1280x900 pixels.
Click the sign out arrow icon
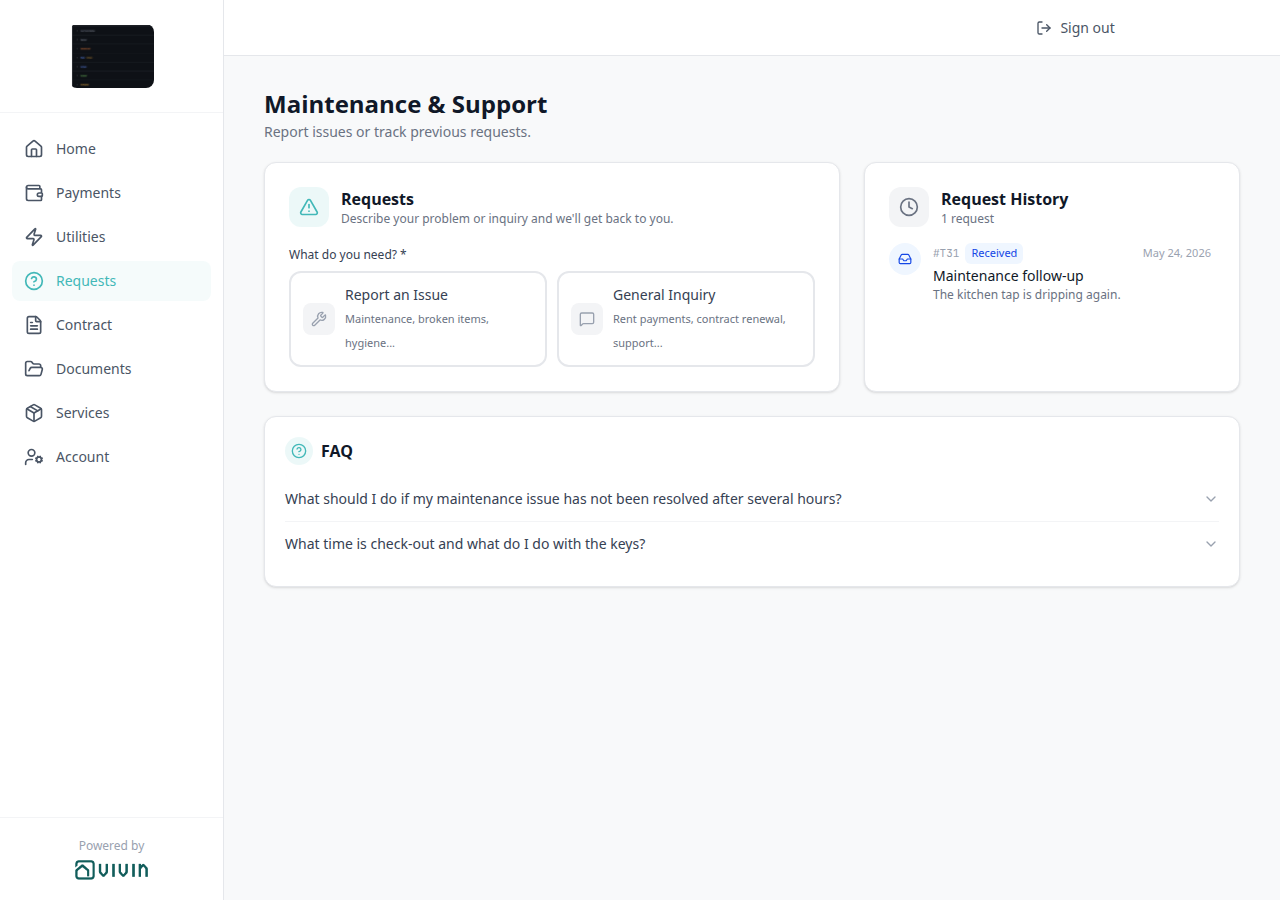tap(1044, 28)
